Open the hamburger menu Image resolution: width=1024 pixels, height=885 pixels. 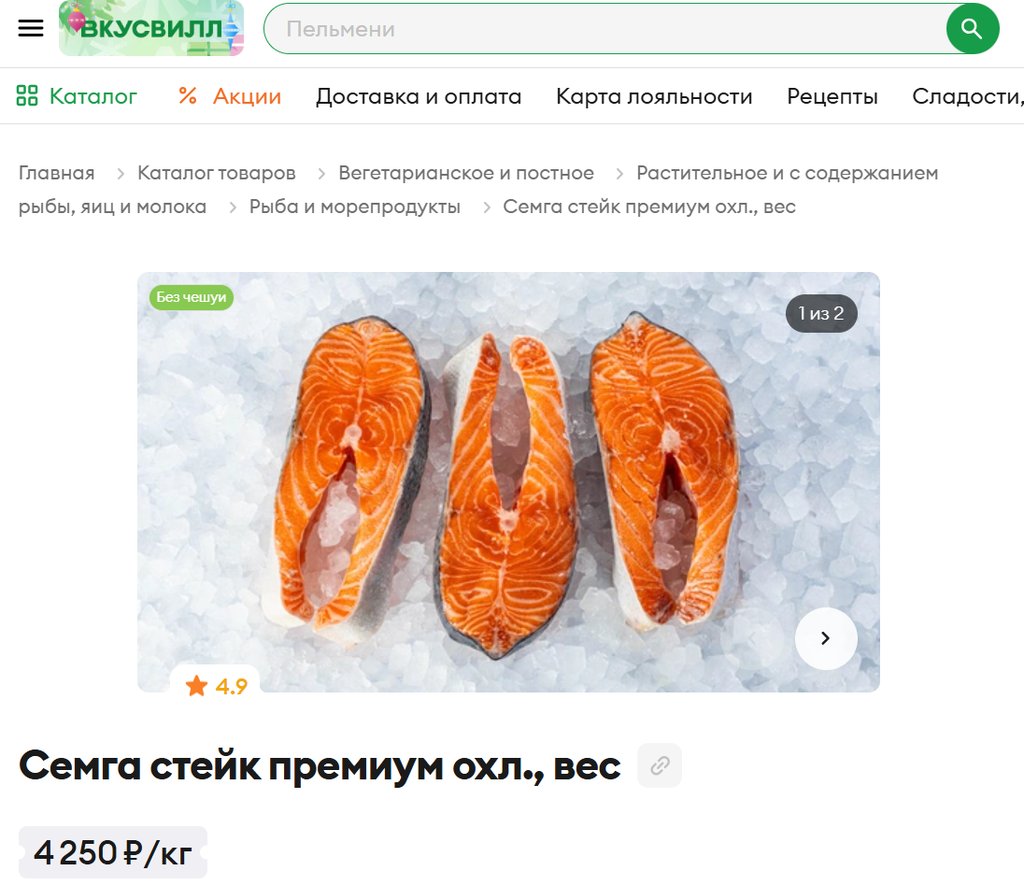click(30, 28)
